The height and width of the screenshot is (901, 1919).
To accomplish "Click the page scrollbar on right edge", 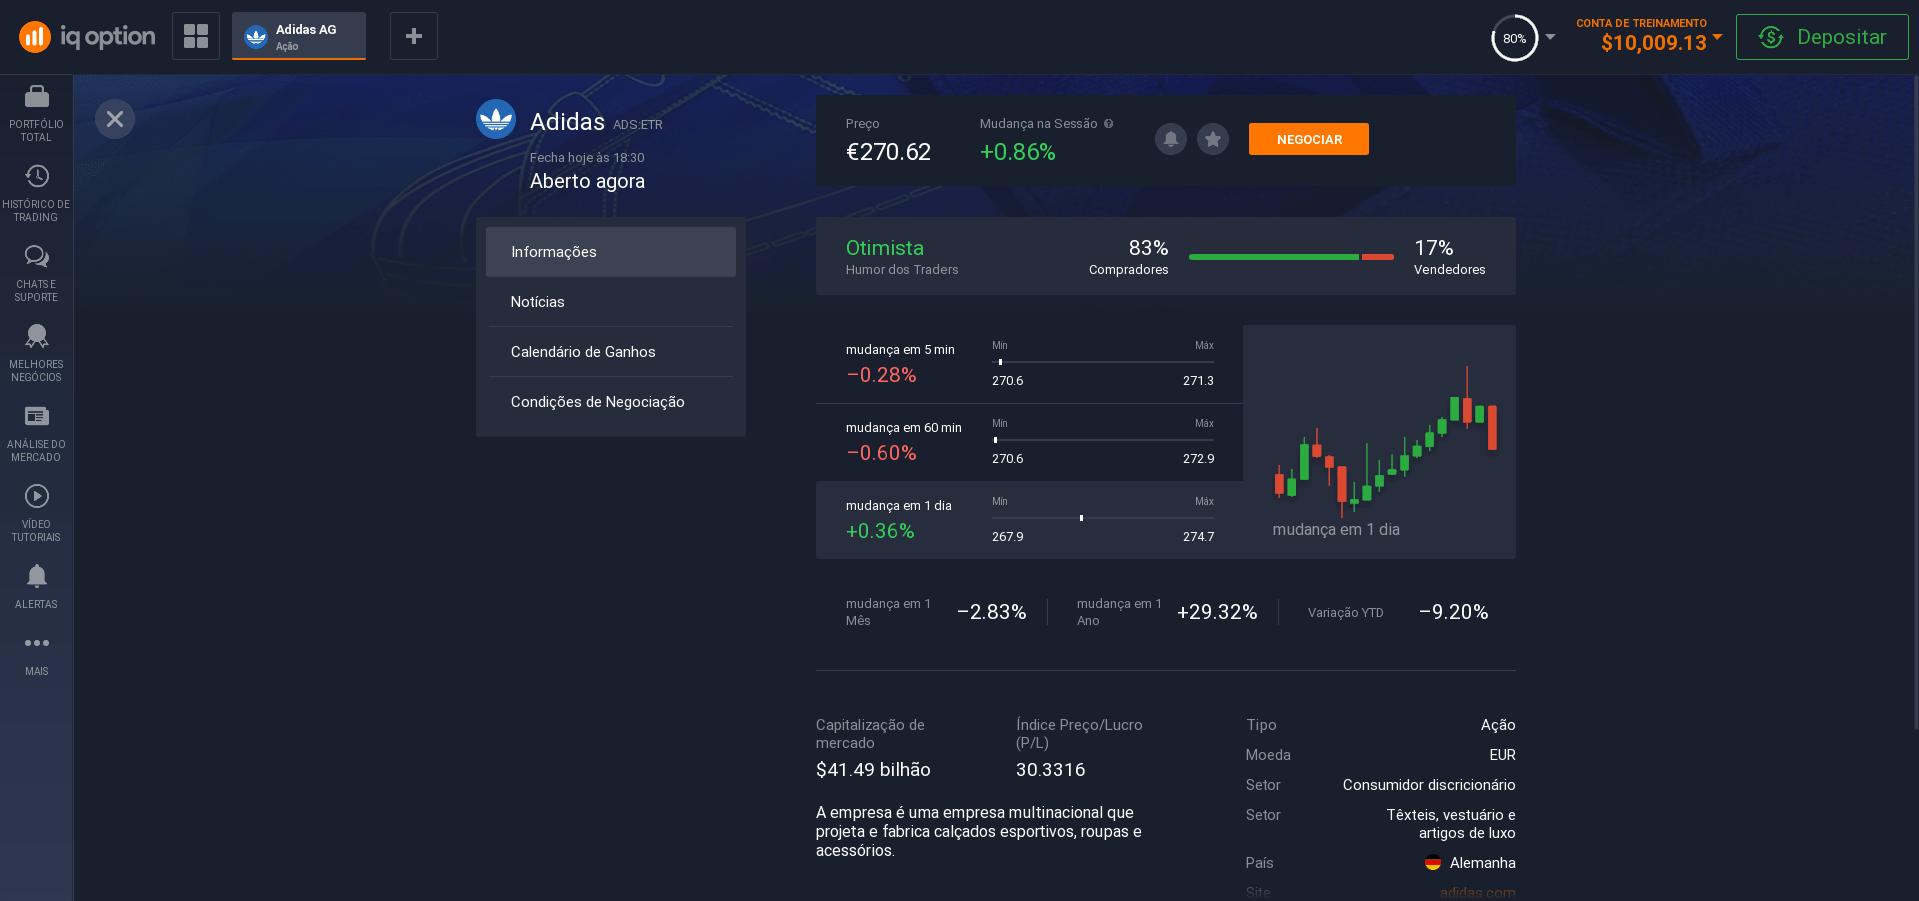I will pos(1915,400).
